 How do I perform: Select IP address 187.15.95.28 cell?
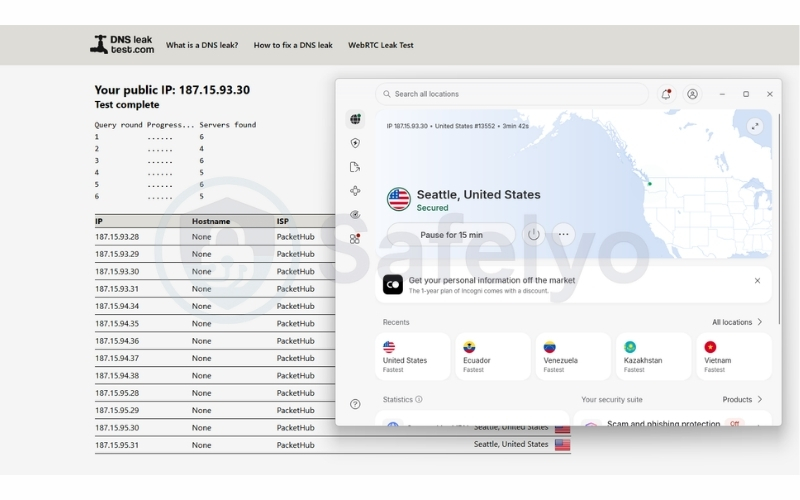(117, 393)
